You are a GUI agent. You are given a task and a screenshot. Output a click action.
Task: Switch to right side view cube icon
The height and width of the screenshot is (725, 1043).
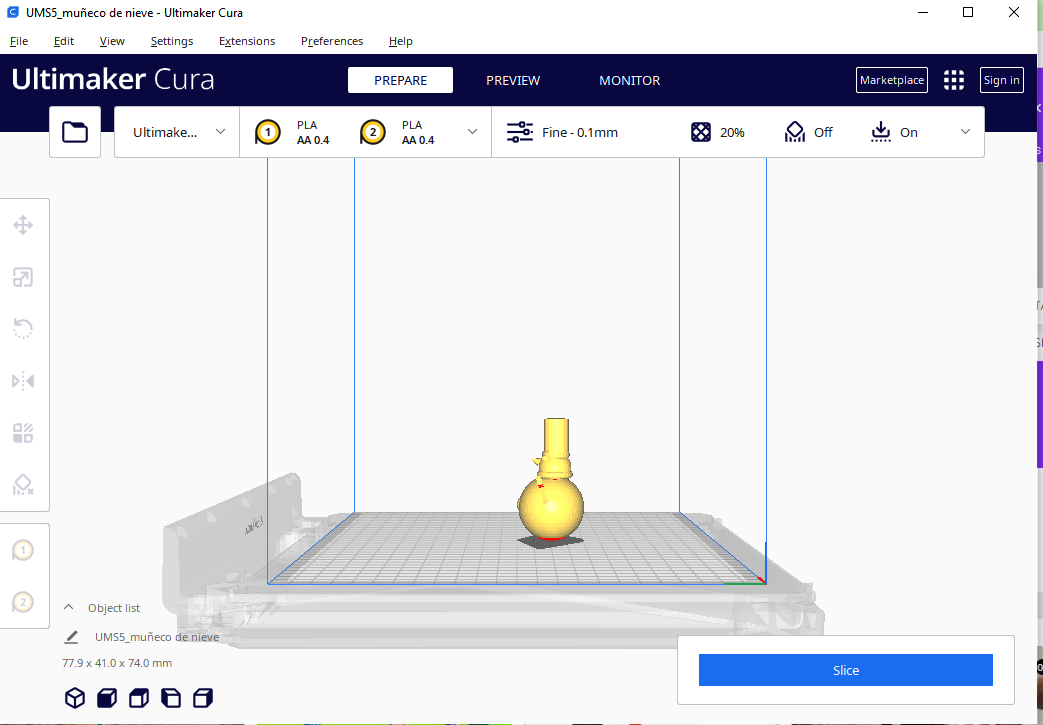[203, 698]
